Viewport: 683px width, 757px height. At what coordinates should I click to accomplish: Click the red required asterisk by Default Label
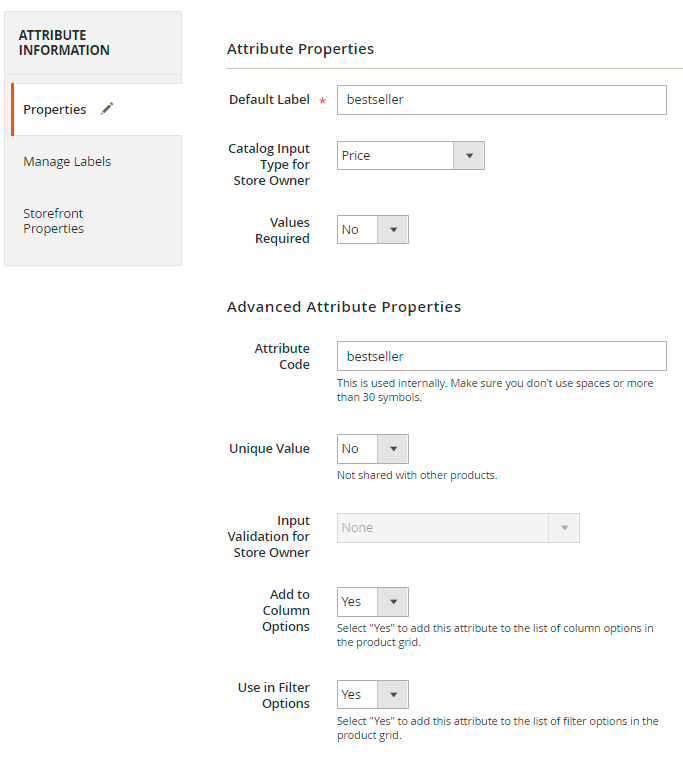pos(322,102)
